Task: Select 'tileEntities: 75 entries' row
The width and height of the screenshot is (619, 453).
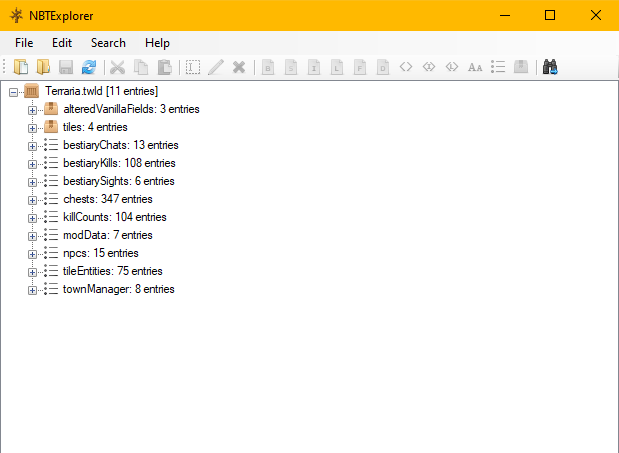Action: point(113,271)
